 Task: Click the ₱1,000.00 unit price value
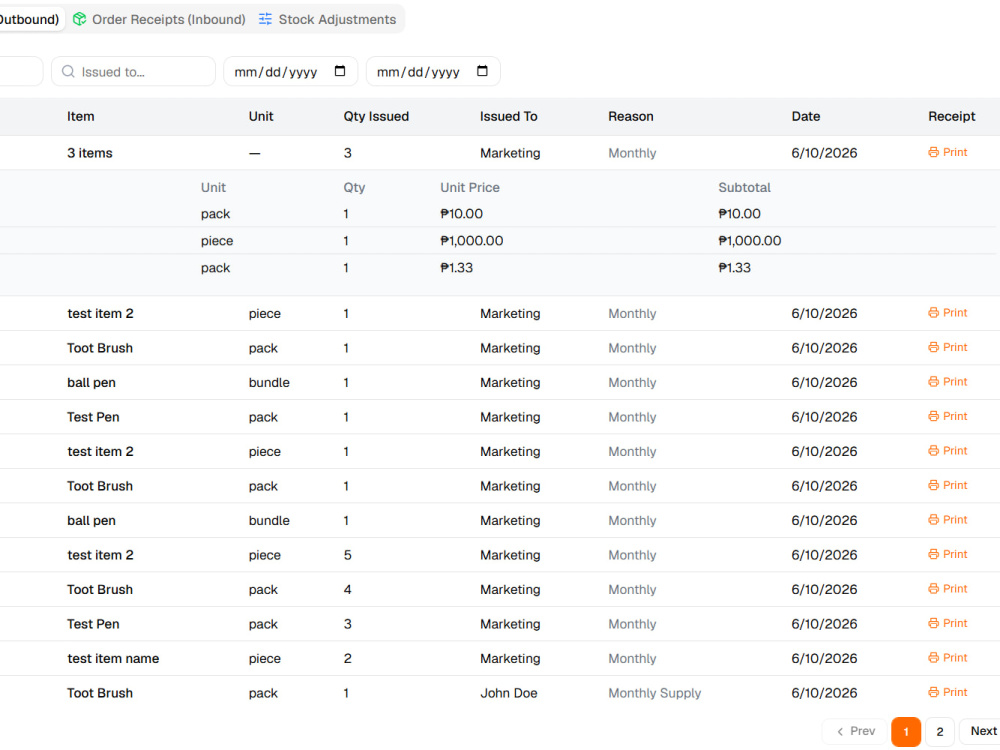tap(472, 241)
